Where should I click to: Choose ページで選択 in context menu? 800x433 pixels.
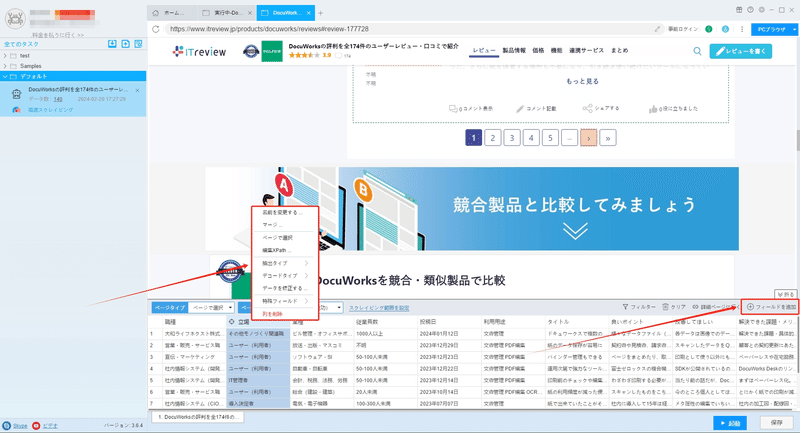[278, 238]
